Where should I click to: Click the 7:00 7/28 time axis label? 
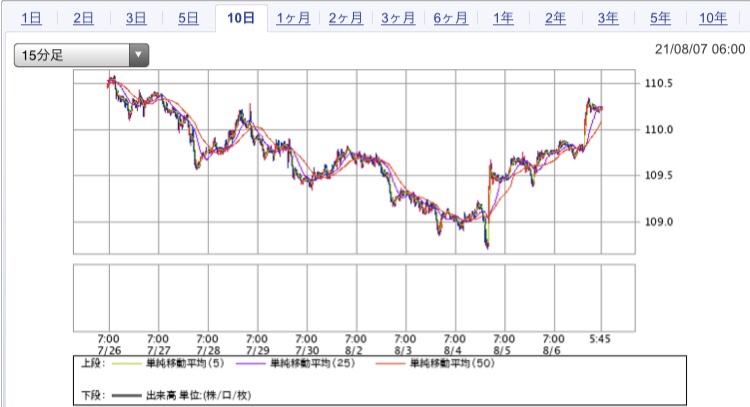208,345
